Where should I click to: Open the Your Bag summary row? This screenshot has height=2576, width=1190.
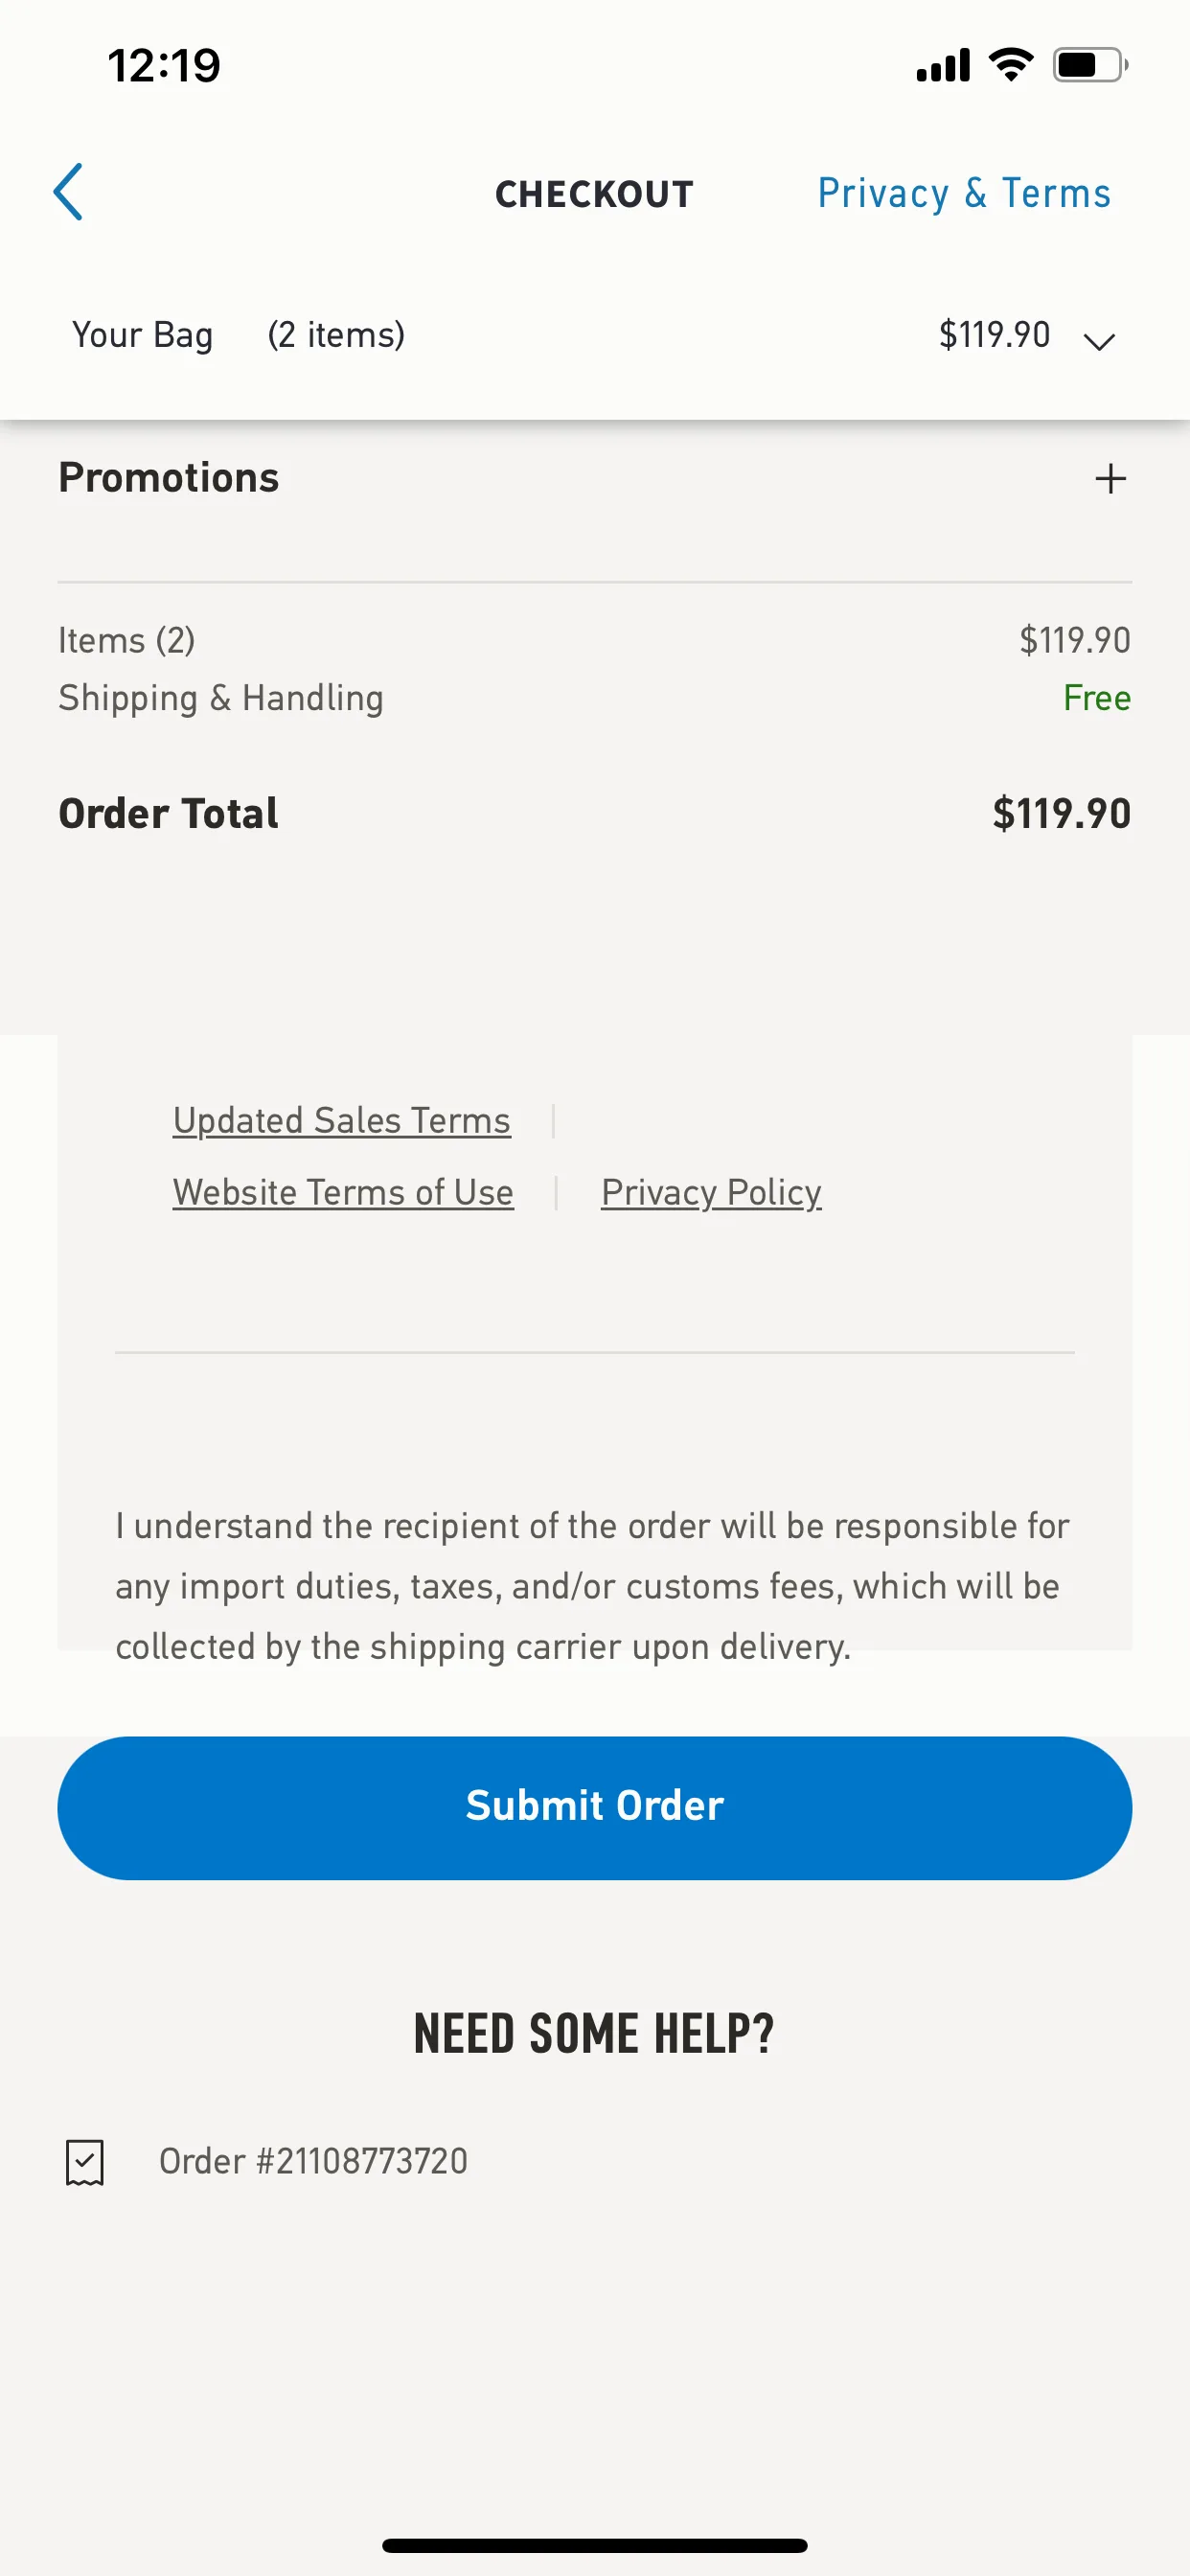coord(595,335)
